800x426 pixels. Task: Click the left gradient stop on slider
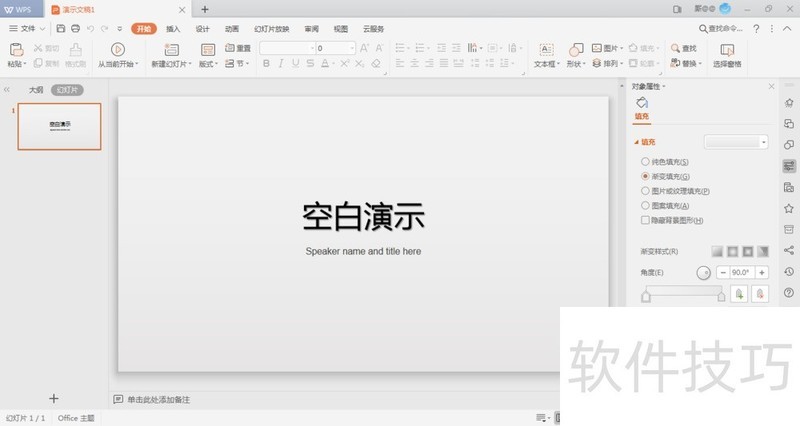[646, 296]
